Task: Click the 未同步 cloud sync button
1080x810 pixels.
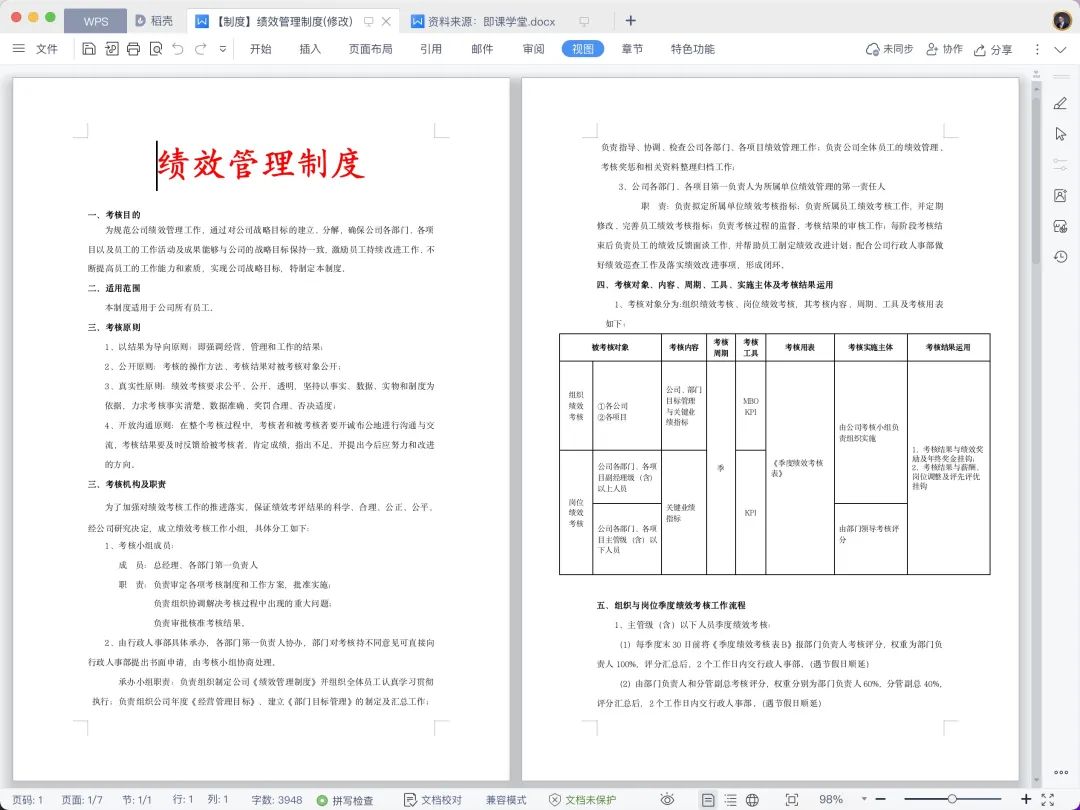Action: [x=889, y=49]
